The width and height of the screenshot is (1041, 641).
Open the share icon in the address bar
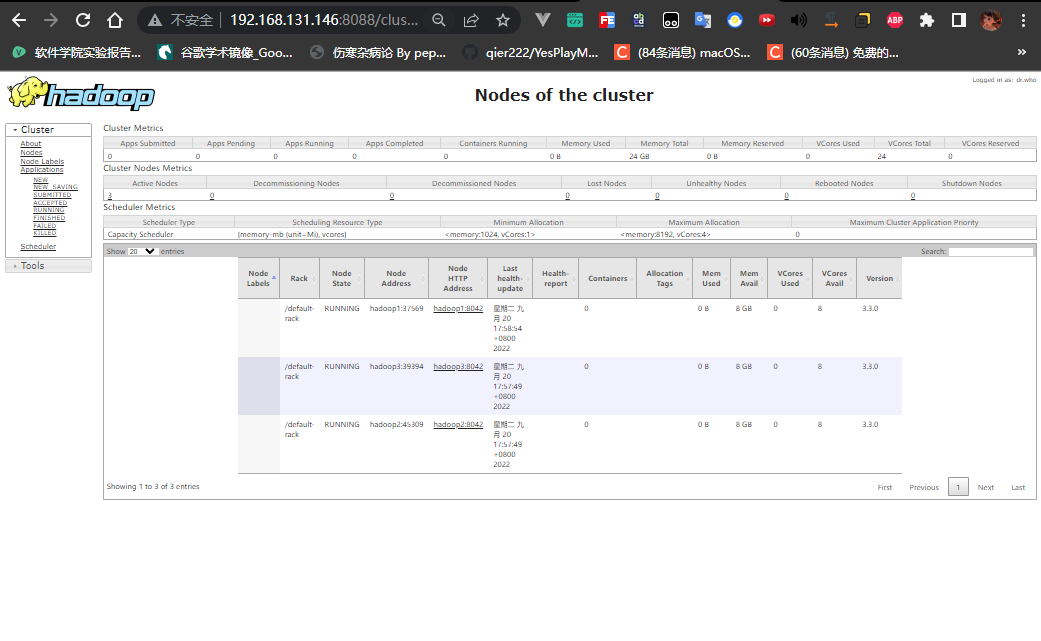(471, 19)
